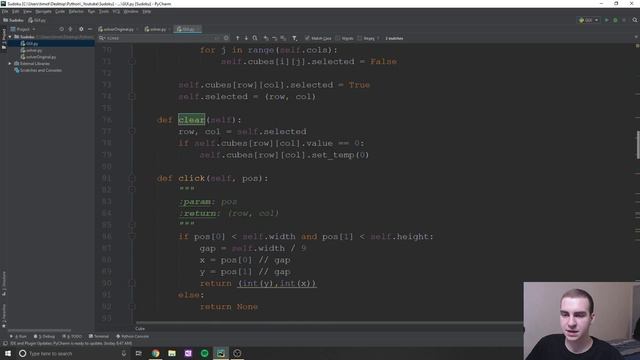Click the IDE and Plugin Updates status message
The width and height of the screenshot is (640, 360).
[71, 343]
